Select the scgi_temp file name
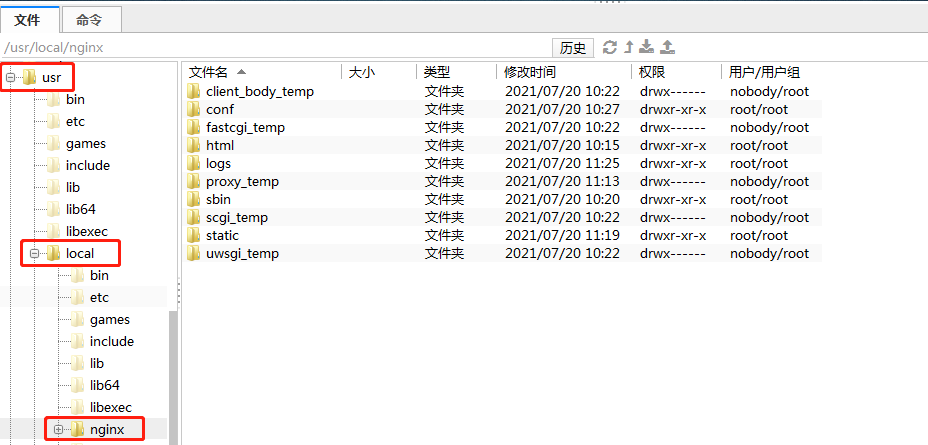The image size is (928, 445). point(237,217)
